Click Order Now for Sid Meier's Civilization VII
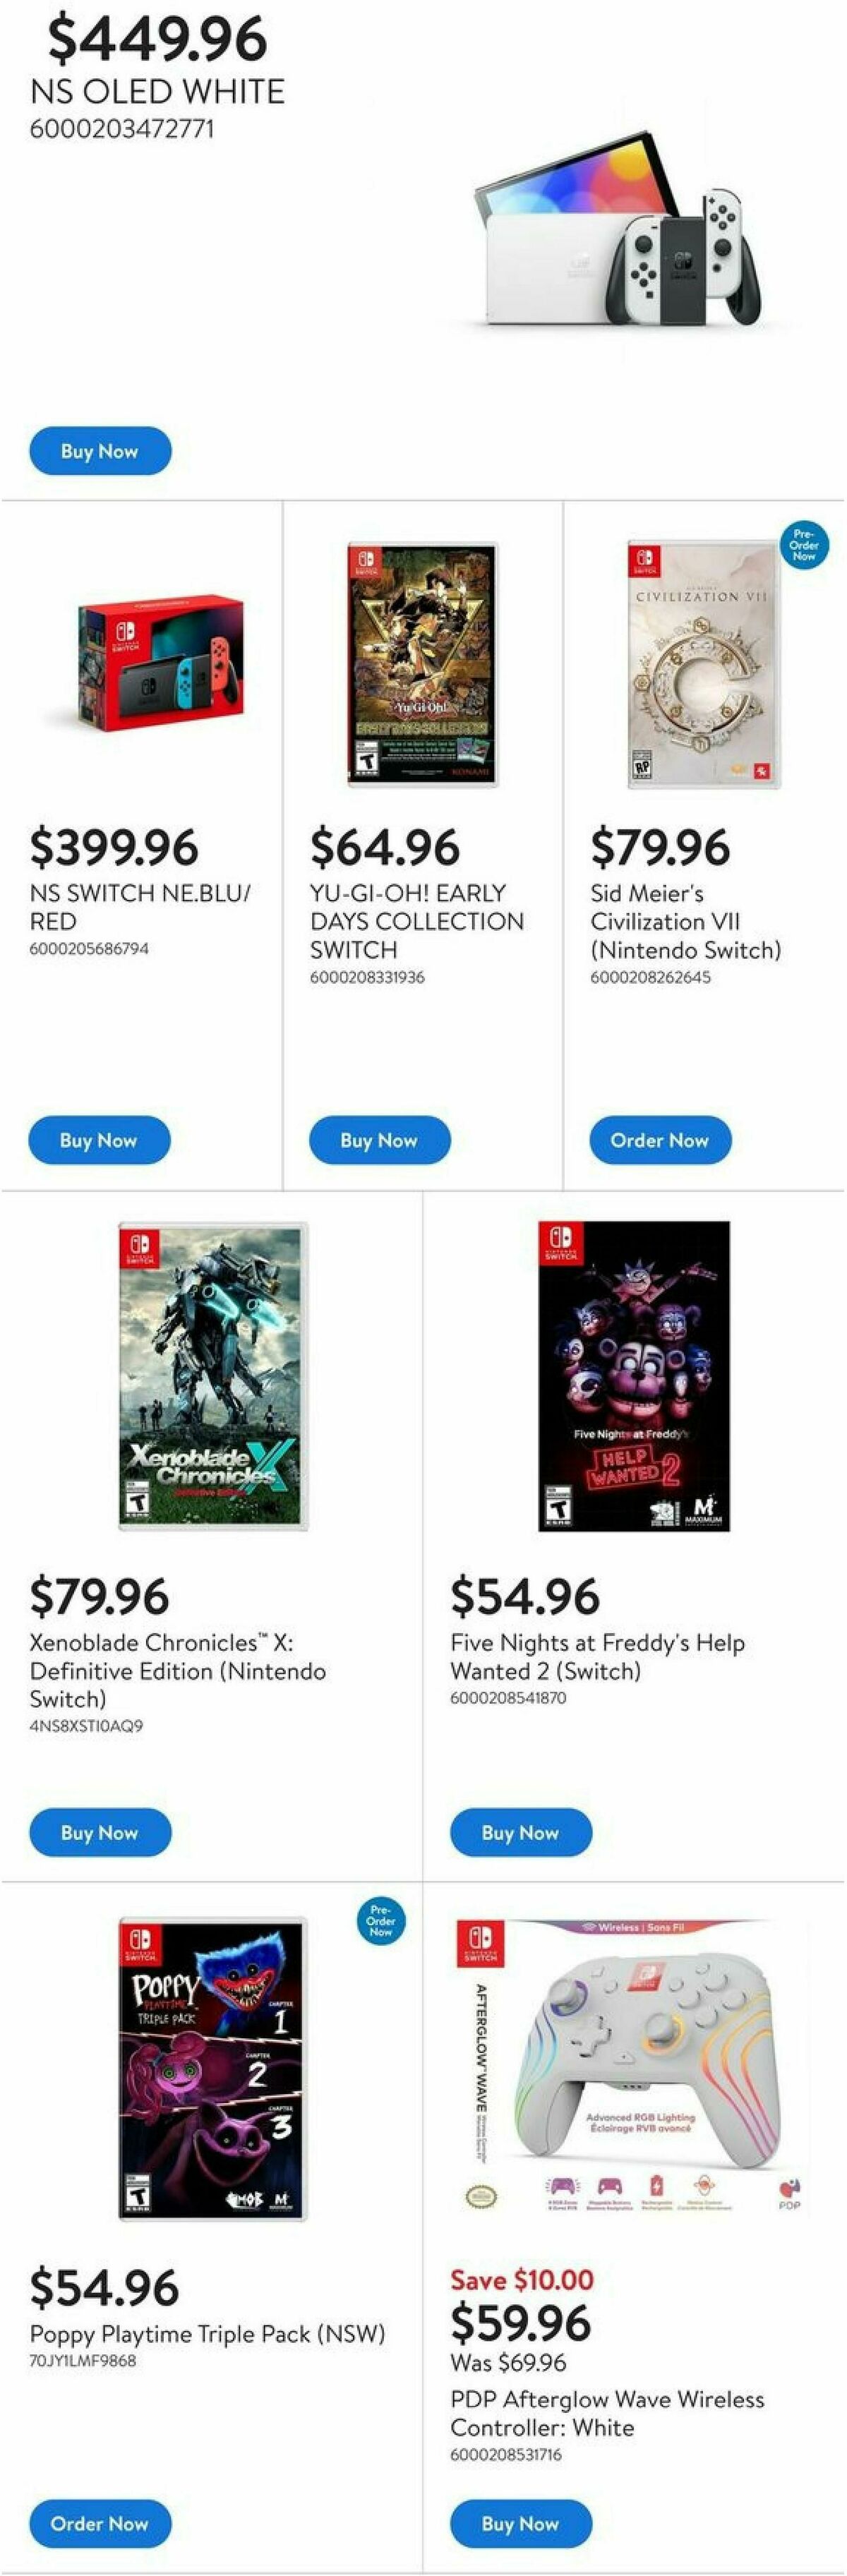The image size is (847, 2576). pyautogui.click(x=662, y=1139)
